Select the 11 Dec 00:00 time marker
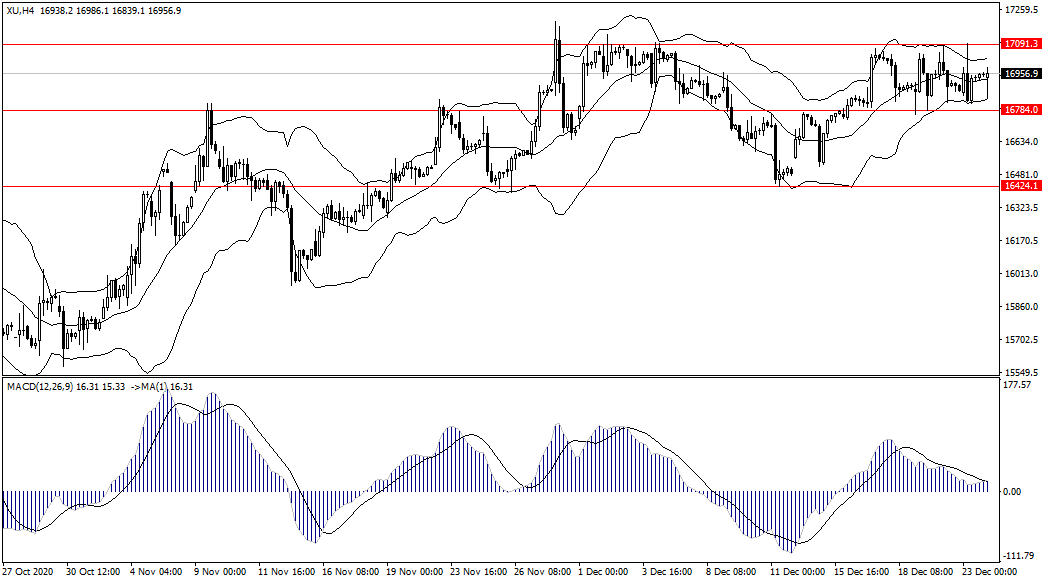 (796, 574)
